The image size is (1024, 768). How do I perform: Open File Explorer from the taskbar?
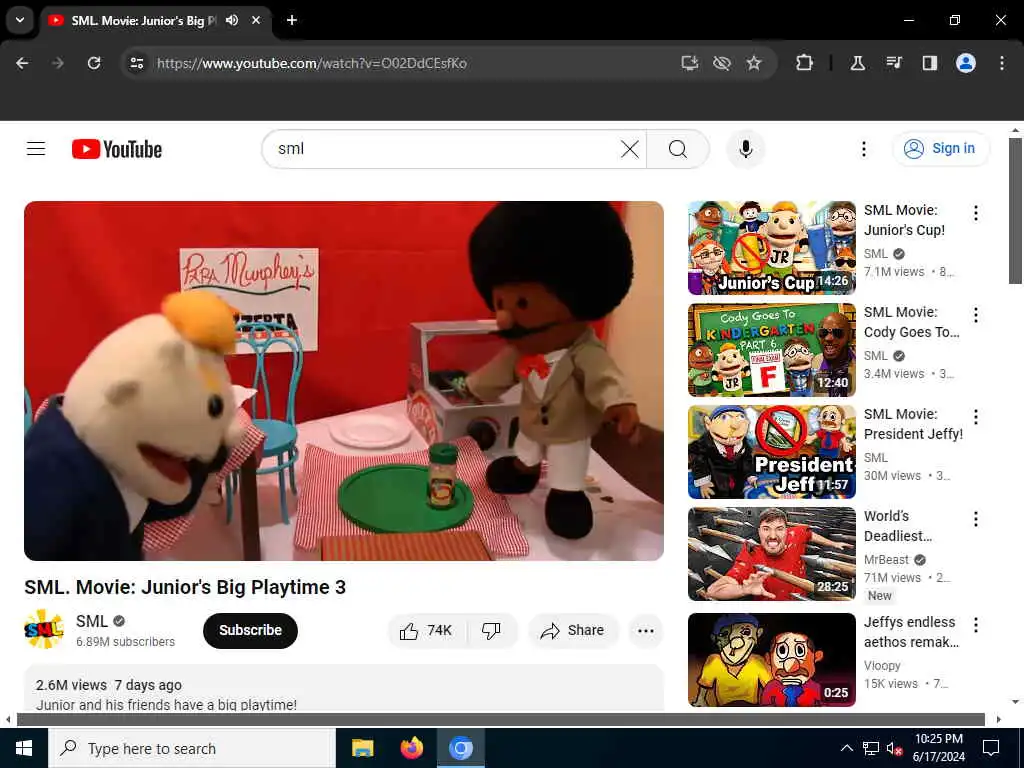362,748
